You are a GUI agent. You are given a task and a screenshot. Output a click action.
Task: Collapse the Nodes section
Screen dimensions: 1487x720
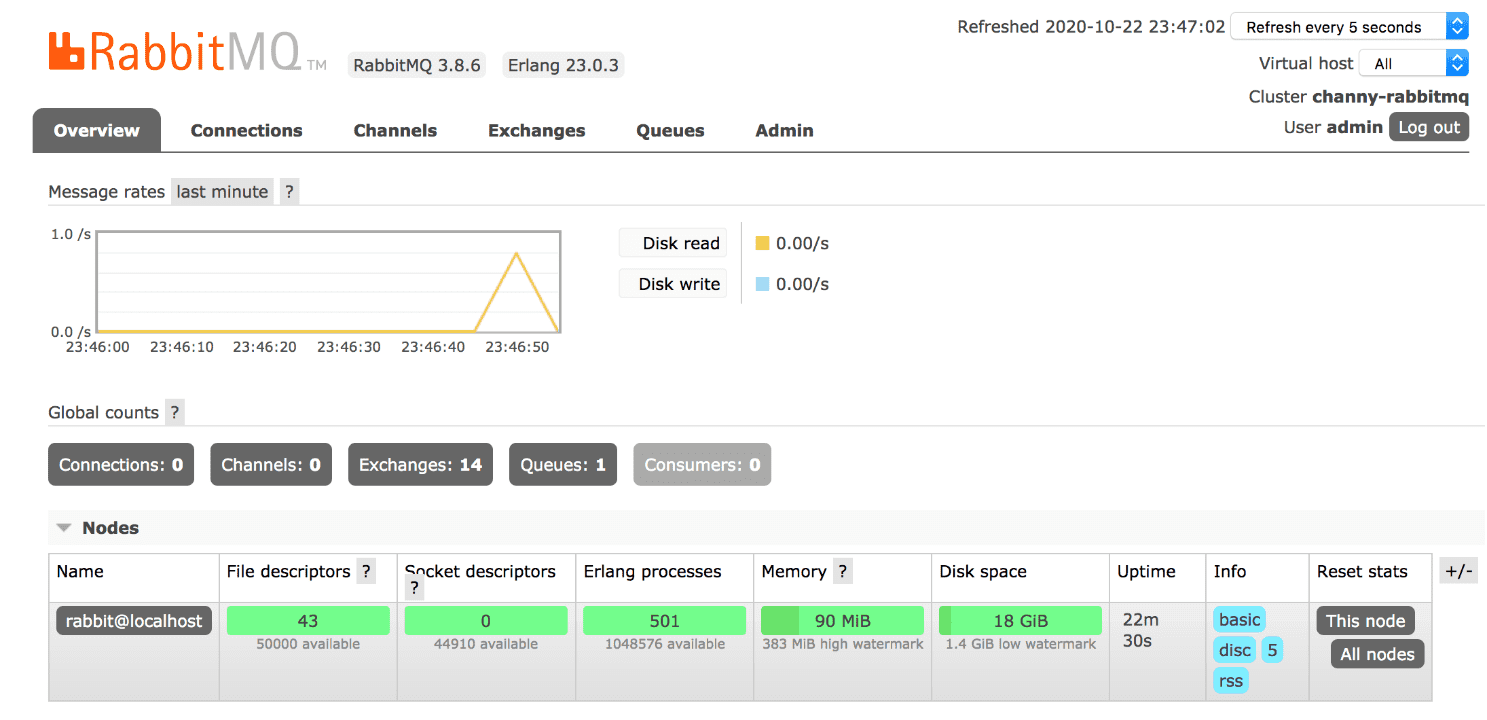click(x=98, y=528)
